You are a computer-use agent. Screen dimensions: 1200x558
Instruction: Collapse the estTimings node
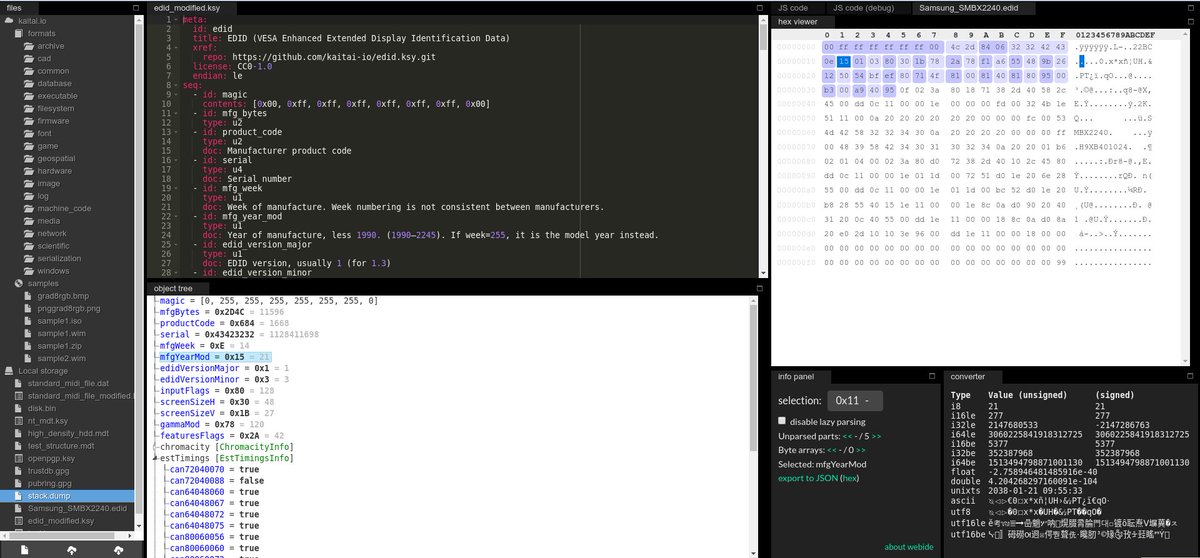pos(154,458)
